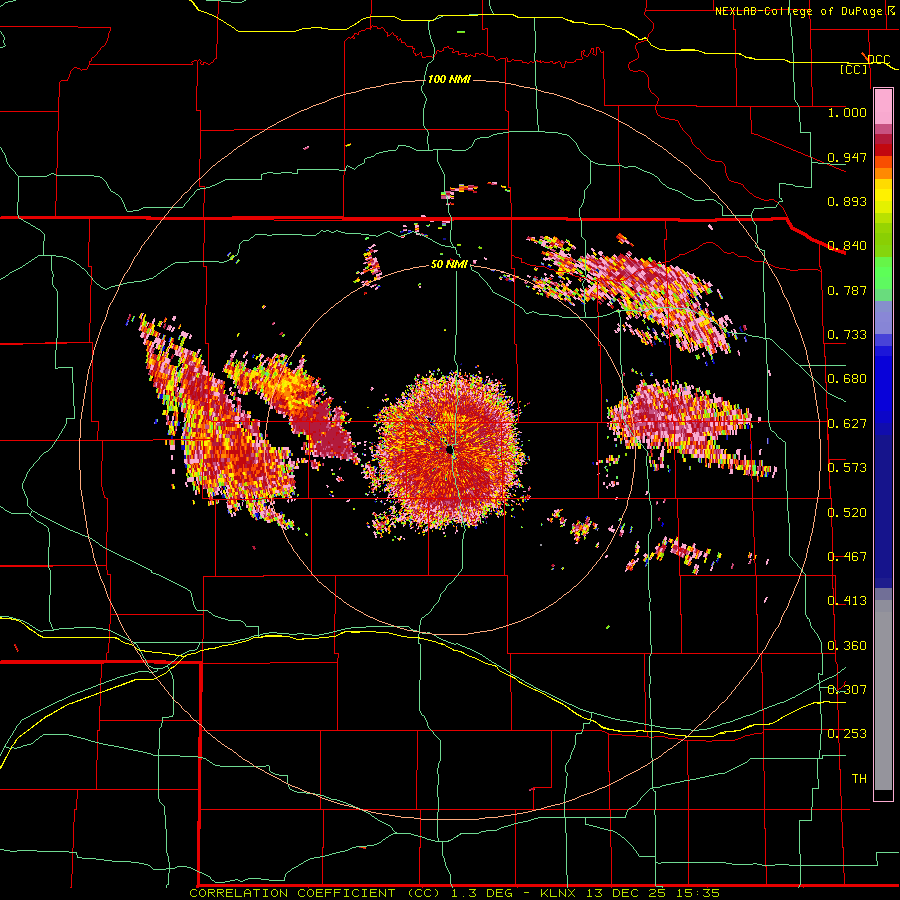Click the CORRELATION COEFFICIENT (CC) caption text
900x900 pixels.
click(x=315, y=893)
